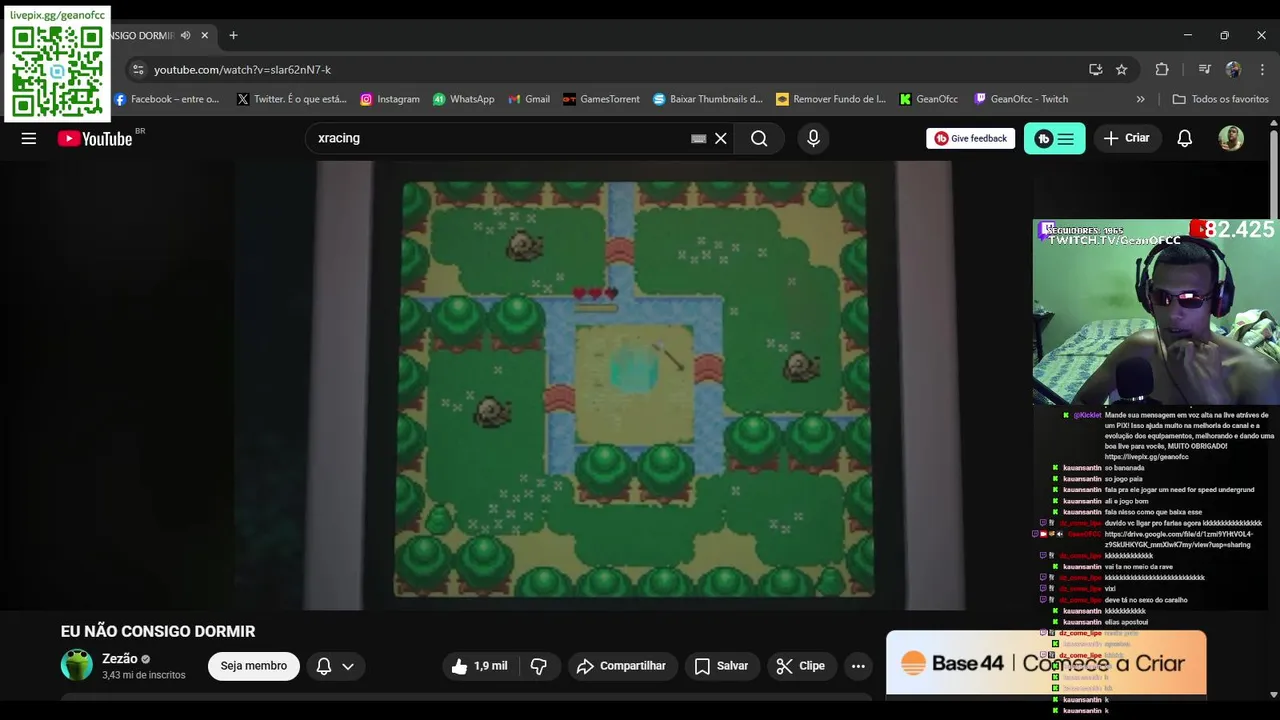Open the GeanOfcc - Twitch bookmark
1280x720 pixels.
tap(1021, 99)
